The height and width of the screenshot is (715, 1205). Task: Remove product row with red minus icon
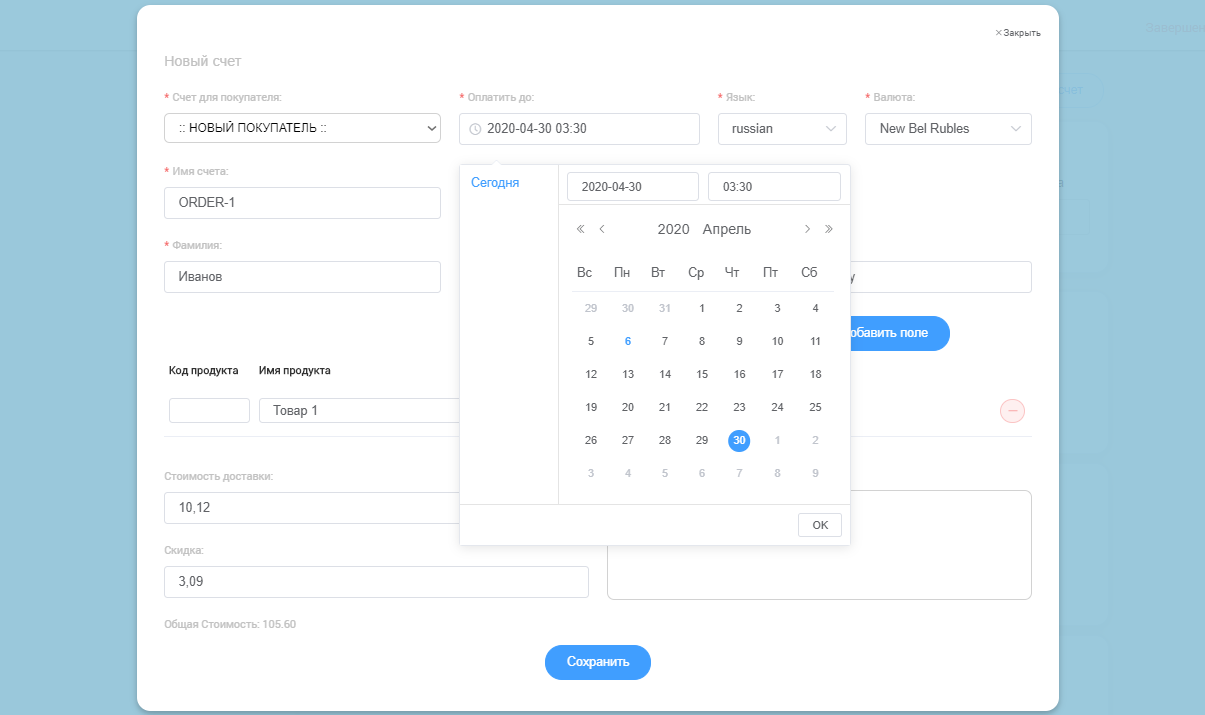coord(1012,410)
